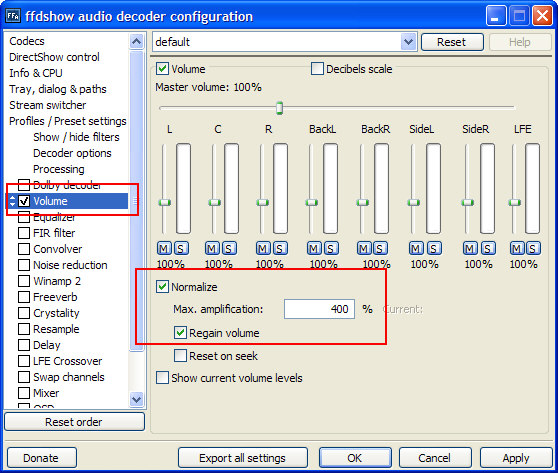The image size is (558, 473).
Task: Check the Reset on seek option
Action: click(x=180, y=356)
